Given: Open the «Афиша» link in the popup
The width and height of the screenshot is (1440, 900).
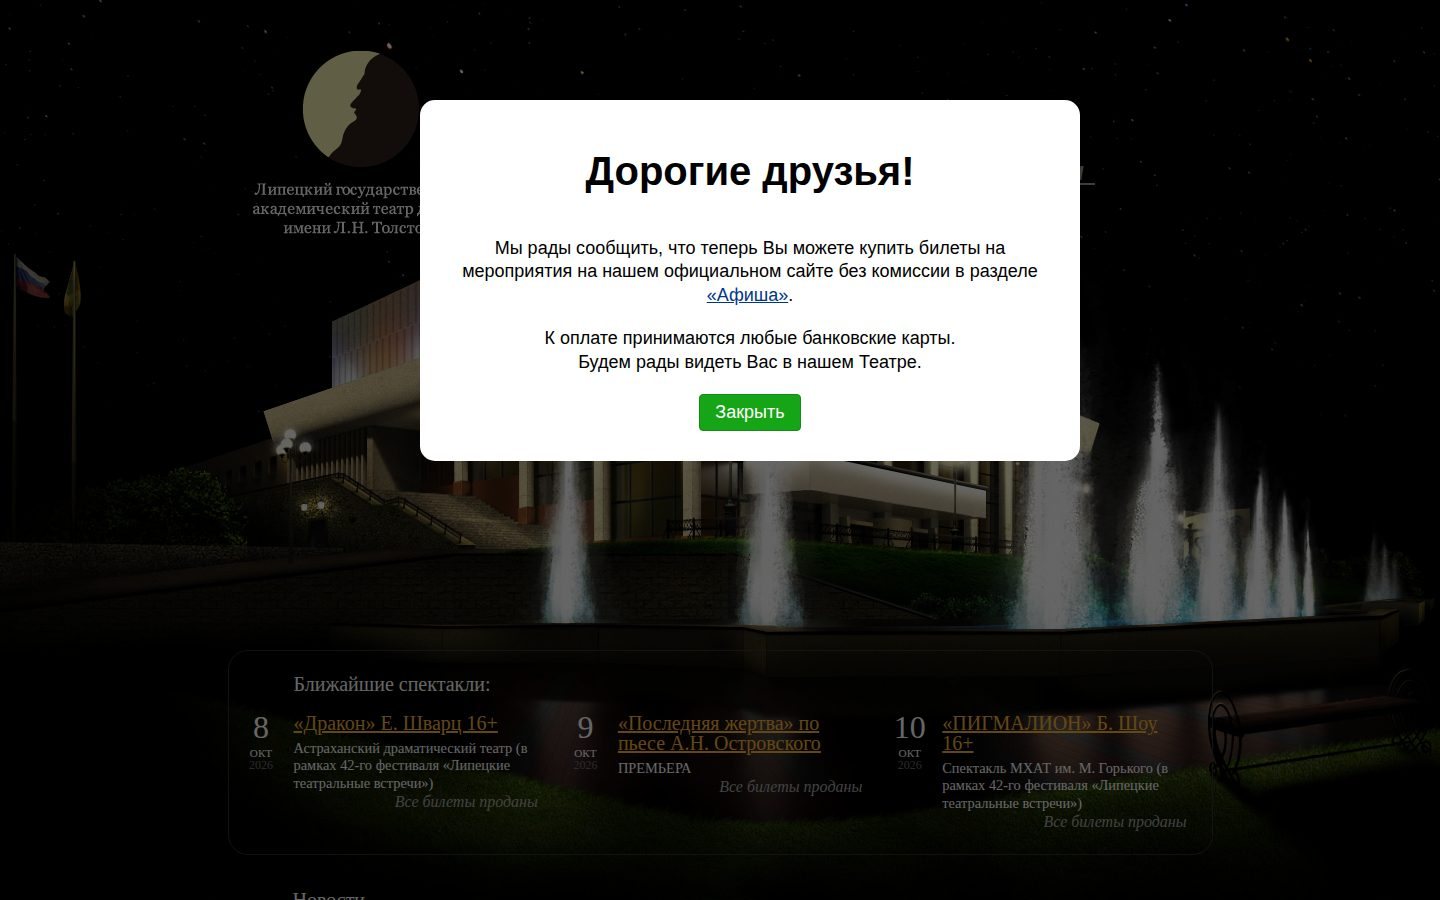Looking at the screenshot, I should (747, 295).
